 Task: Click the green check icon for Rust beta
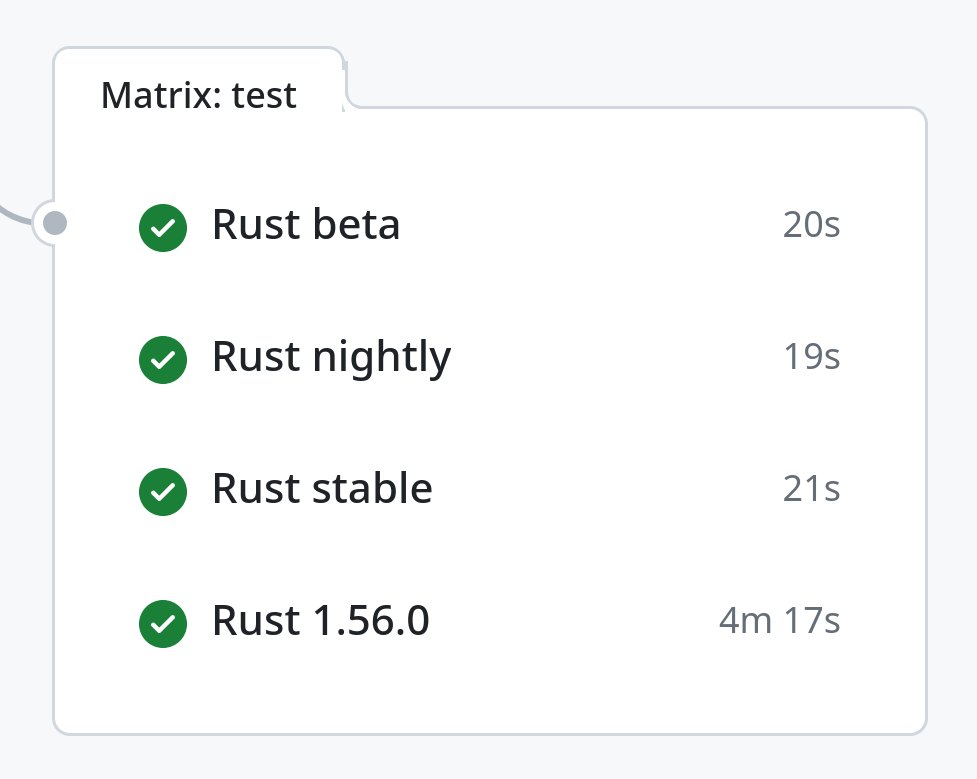(x=163, y=227)
